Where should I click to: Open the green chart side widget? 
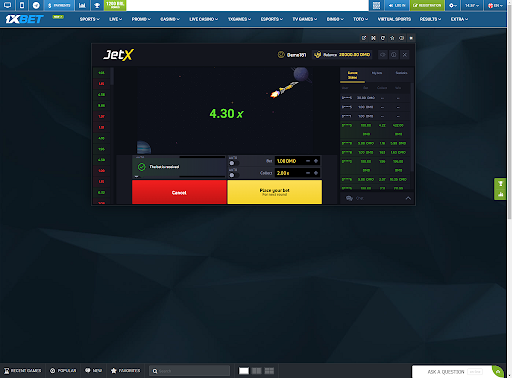click(x=500, y=194)
